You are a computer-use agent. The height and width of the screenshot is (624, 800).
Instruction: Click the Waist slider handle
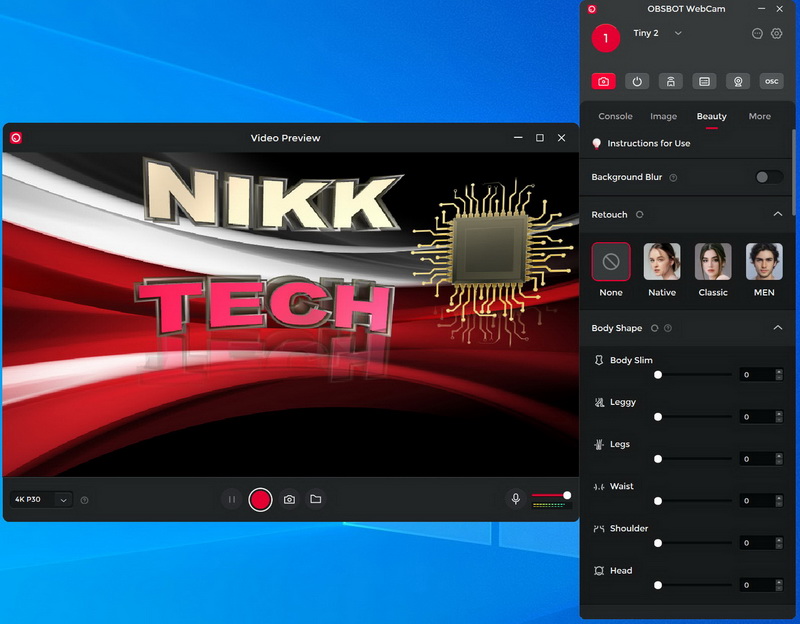[658, 501]
